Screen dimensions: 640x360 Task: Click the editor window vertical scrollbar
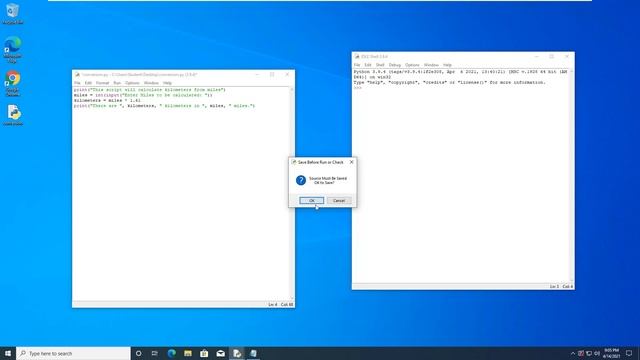[x=291, y=194]
